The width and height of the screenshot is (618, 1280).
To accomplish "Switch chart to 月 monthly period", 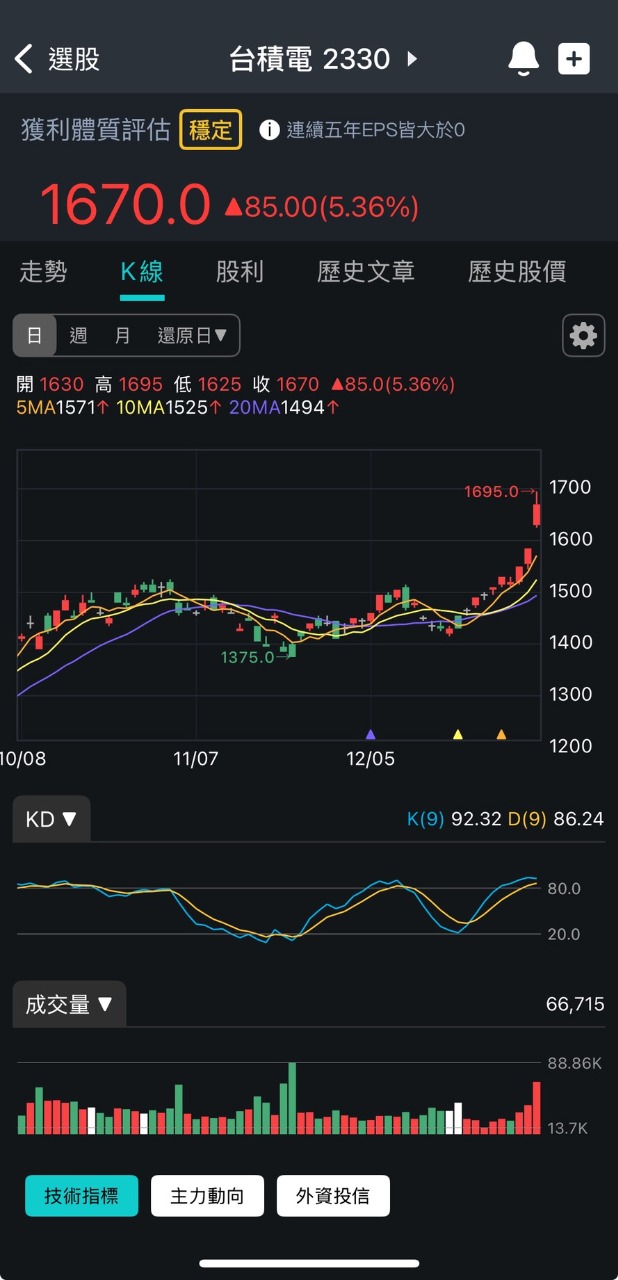I will [122, 335].
